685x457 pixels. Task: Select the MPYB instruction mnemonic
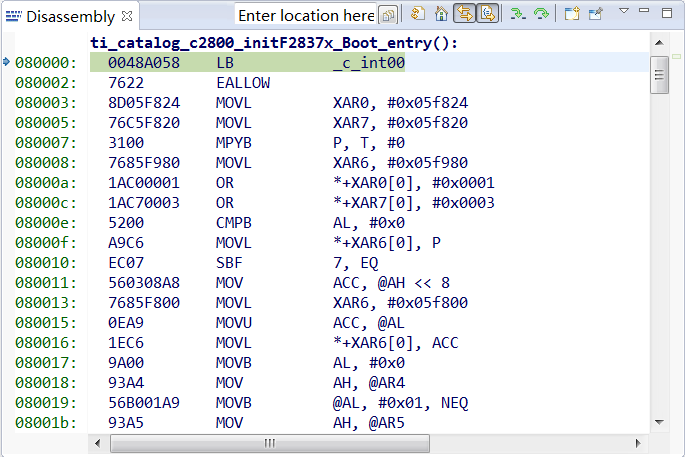point(234,143)
